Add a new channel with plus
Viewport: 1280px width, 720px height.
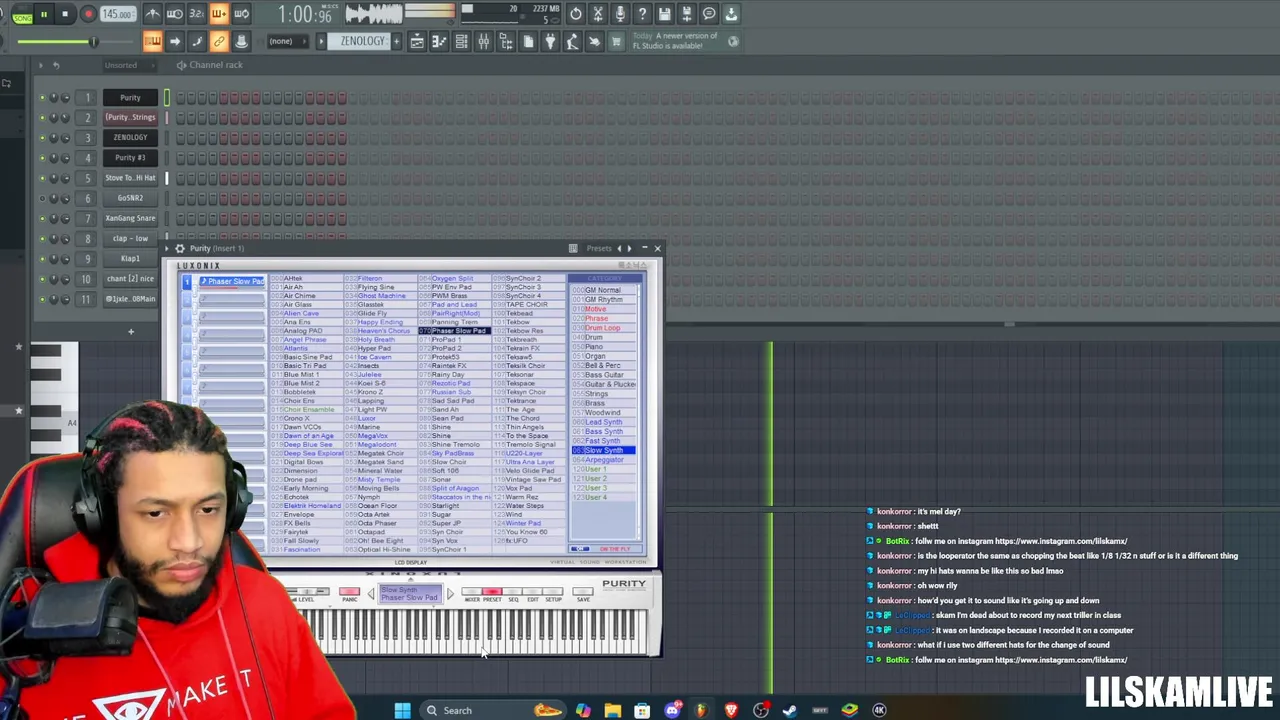130,331
